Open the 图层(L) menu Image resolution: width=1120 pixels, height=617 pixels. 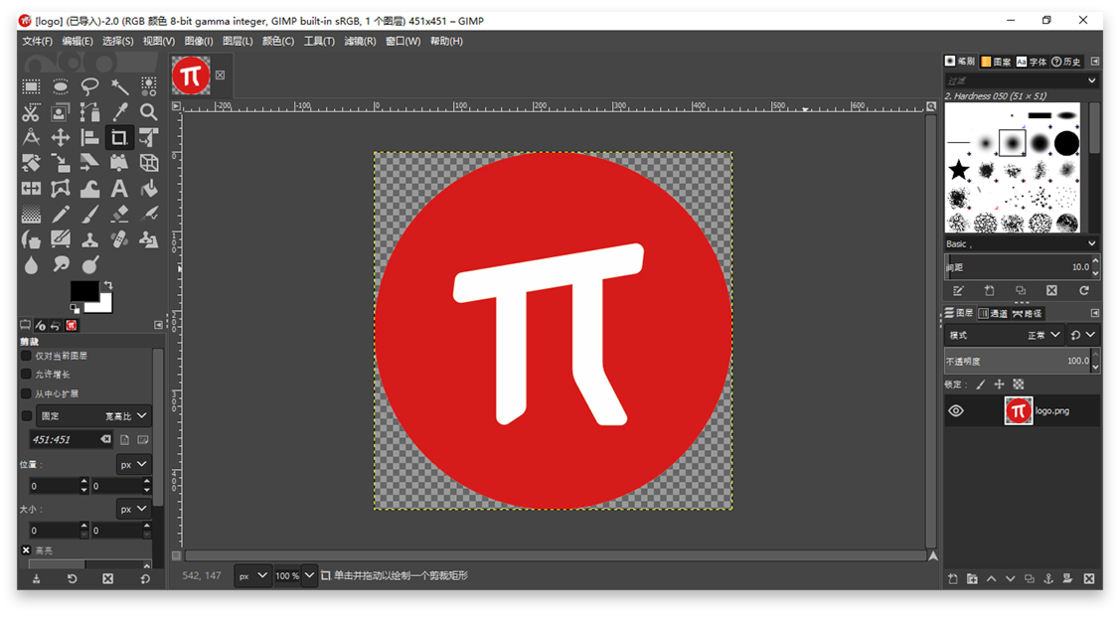pos(238,41)
